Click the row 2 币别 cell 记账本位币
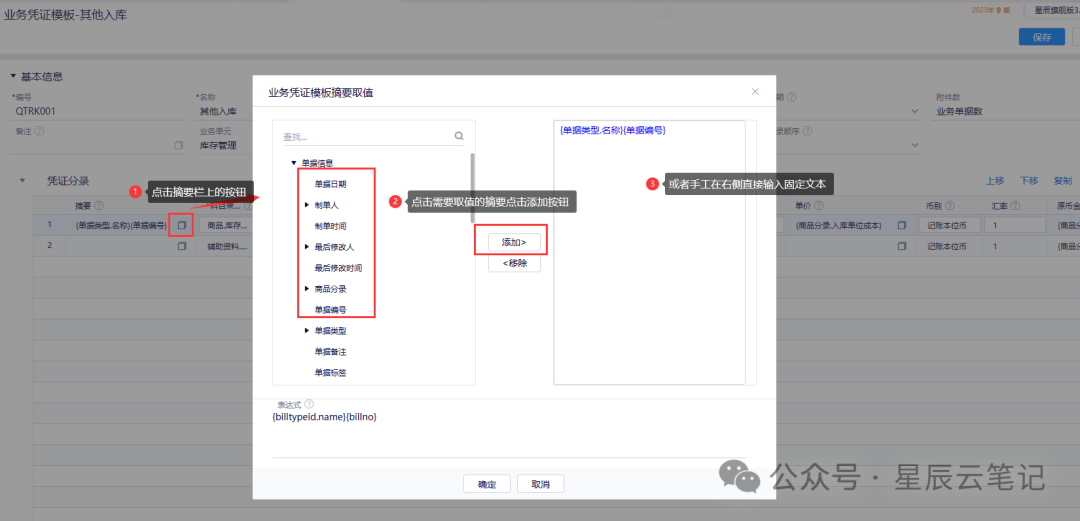 click(x=949, y=246)
